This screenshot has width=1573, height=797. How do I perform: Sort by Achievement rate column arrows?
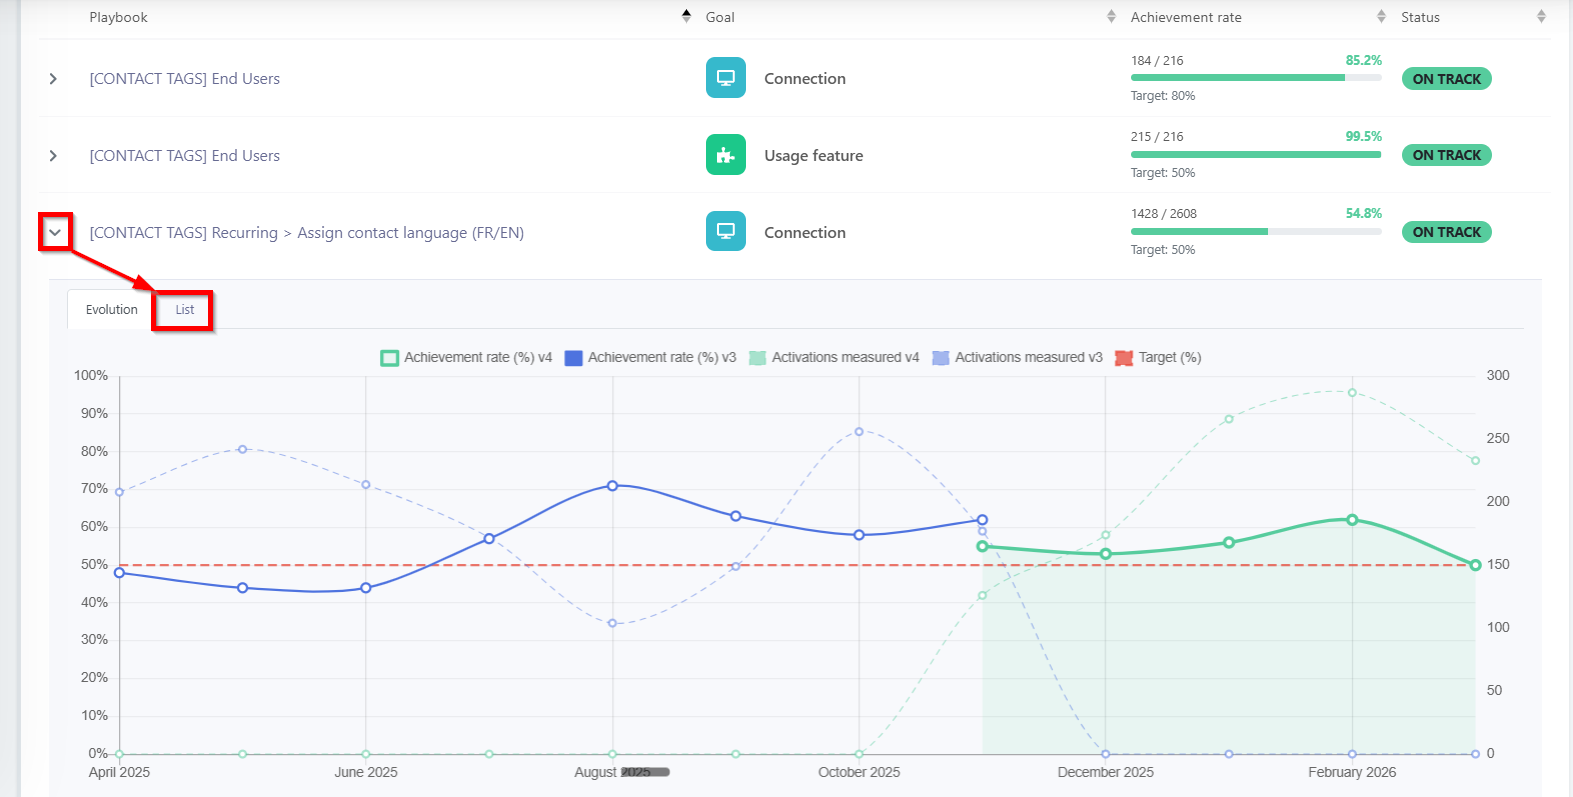pyautogui.click(x=1381, y=16)
